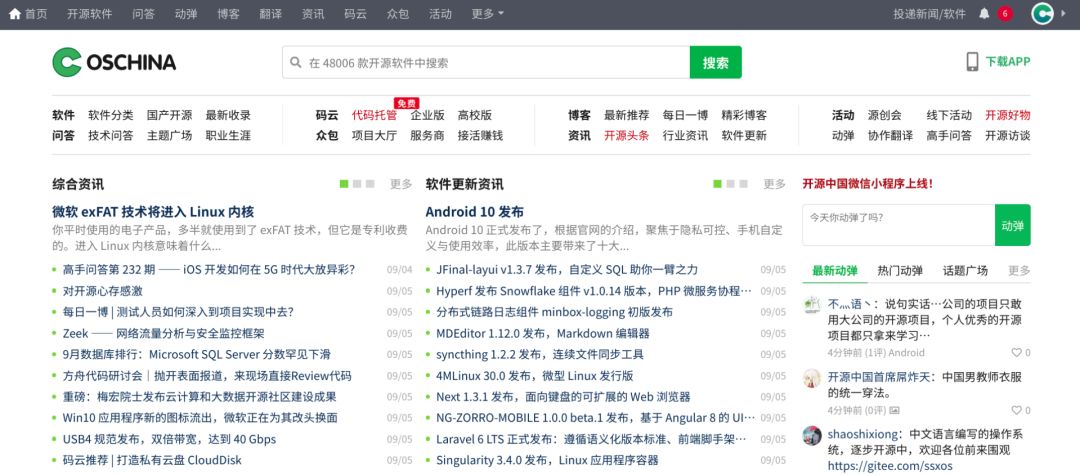Open article USB4 规范发布
The image size is (1080, 475).
(x=169, y=439)
